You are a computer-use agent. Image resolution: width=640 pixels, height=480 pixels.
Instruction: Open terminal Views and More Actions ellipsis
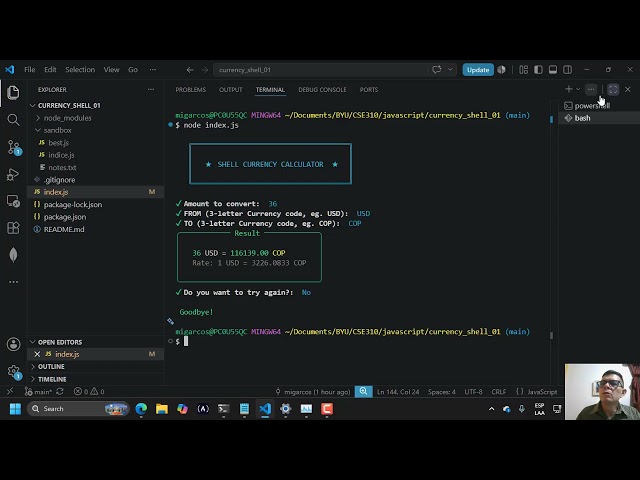point(591,89)
